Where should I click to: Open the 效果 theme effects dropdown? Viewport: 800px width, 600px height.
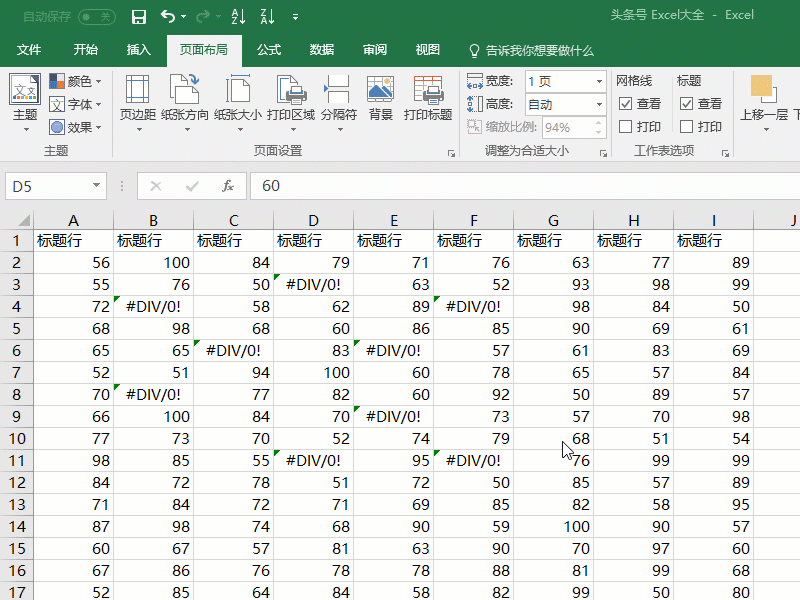76,127
